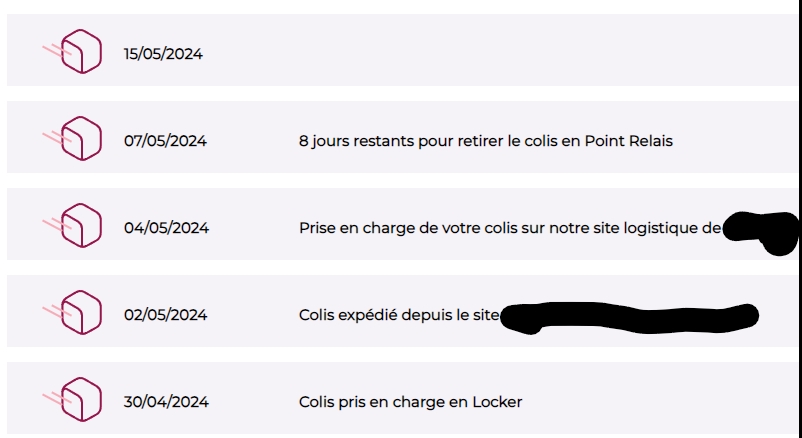Select the 02/05/2024 date label

(165, 315)
